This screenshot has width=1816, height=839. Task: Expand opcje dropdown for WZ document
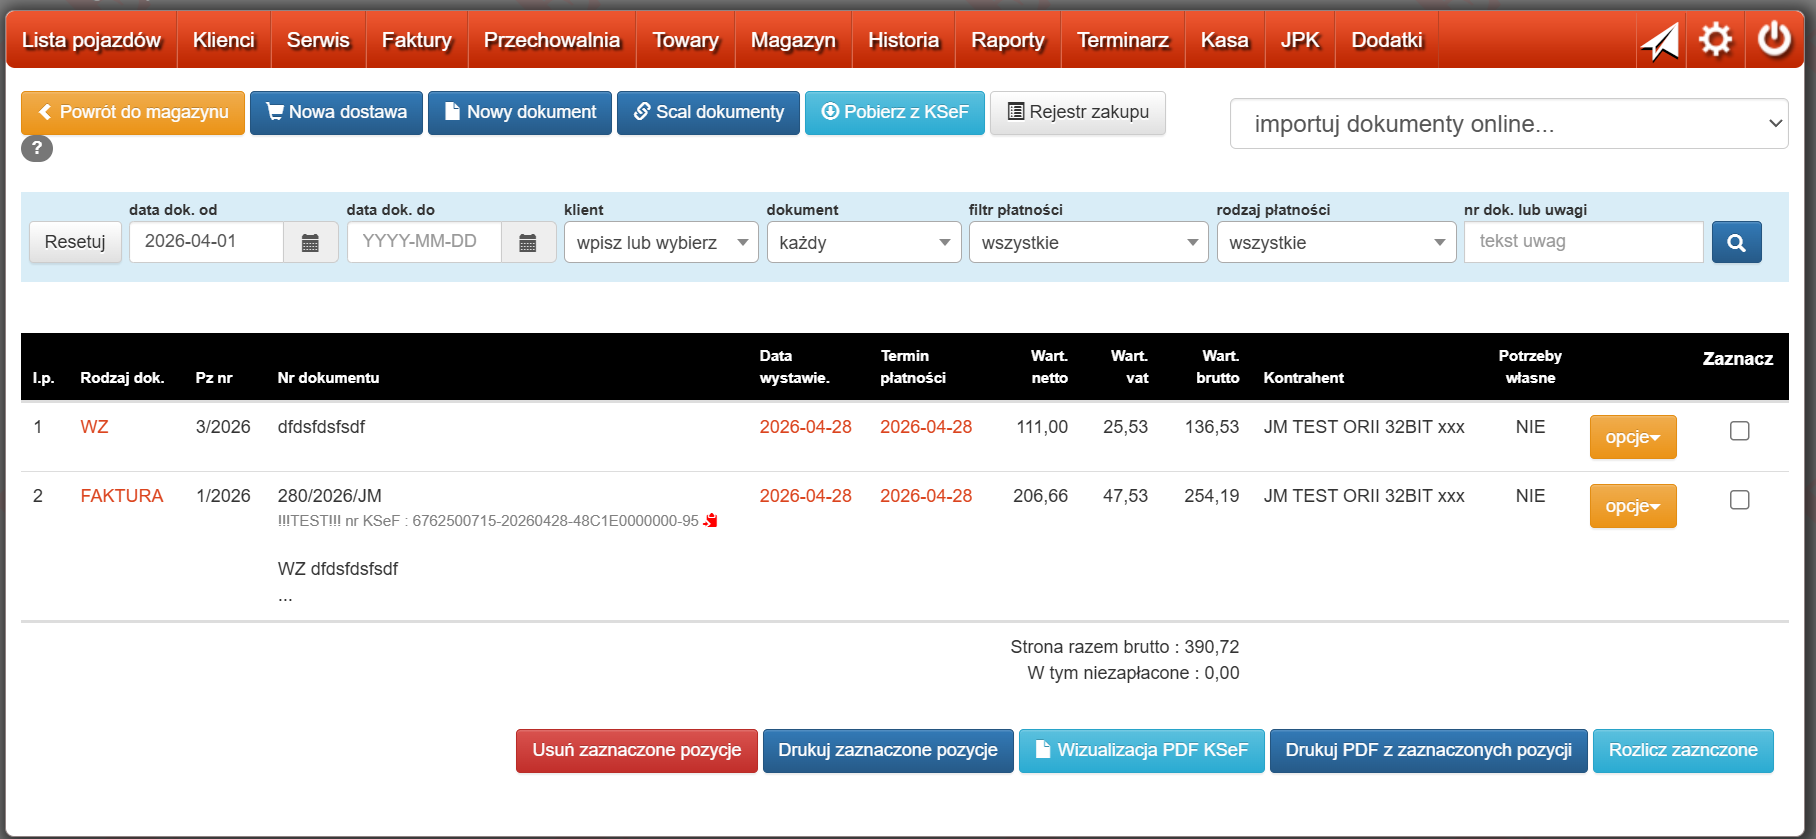point(1632,437)
